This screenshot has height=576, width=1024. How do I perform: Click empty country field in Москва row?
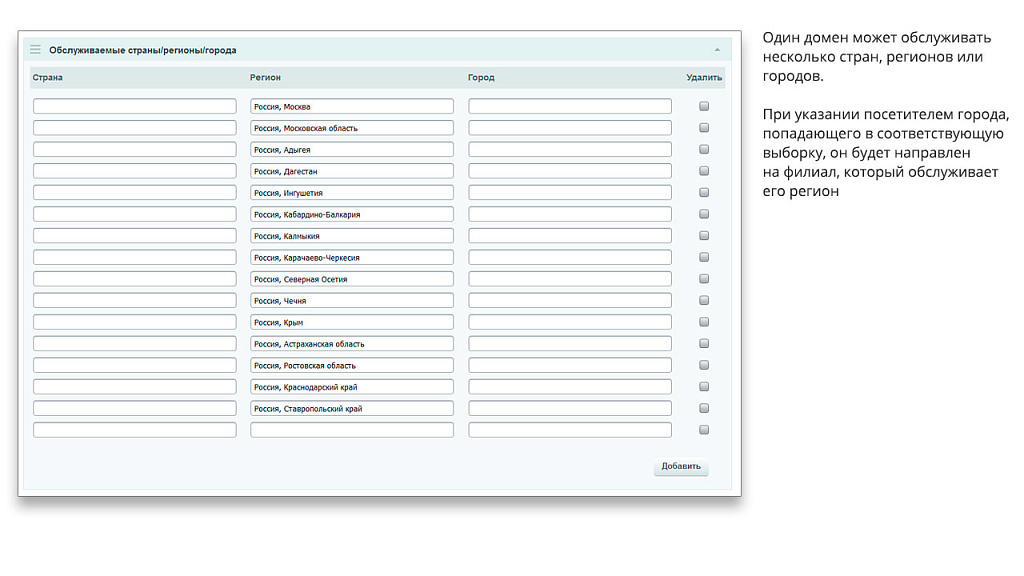point(135,106)
